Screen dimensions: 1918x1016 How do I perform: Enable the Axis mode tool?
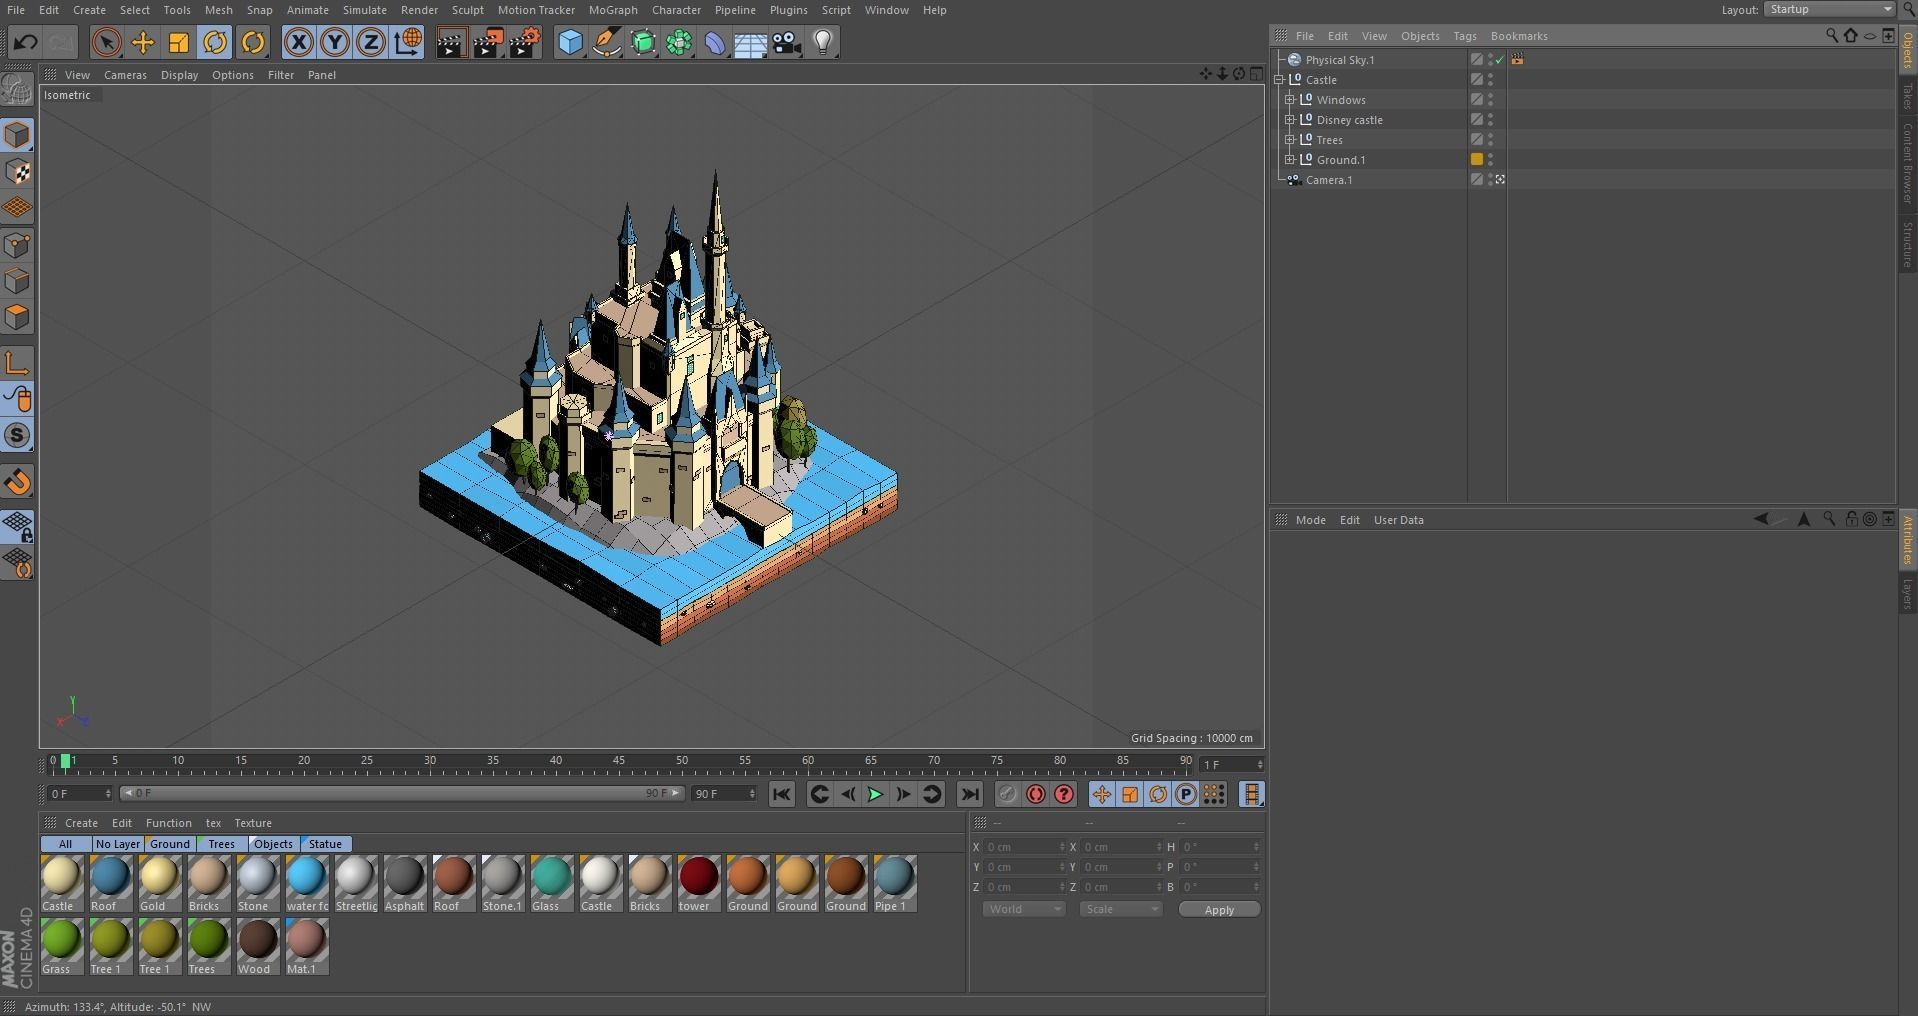coord(18,362)
